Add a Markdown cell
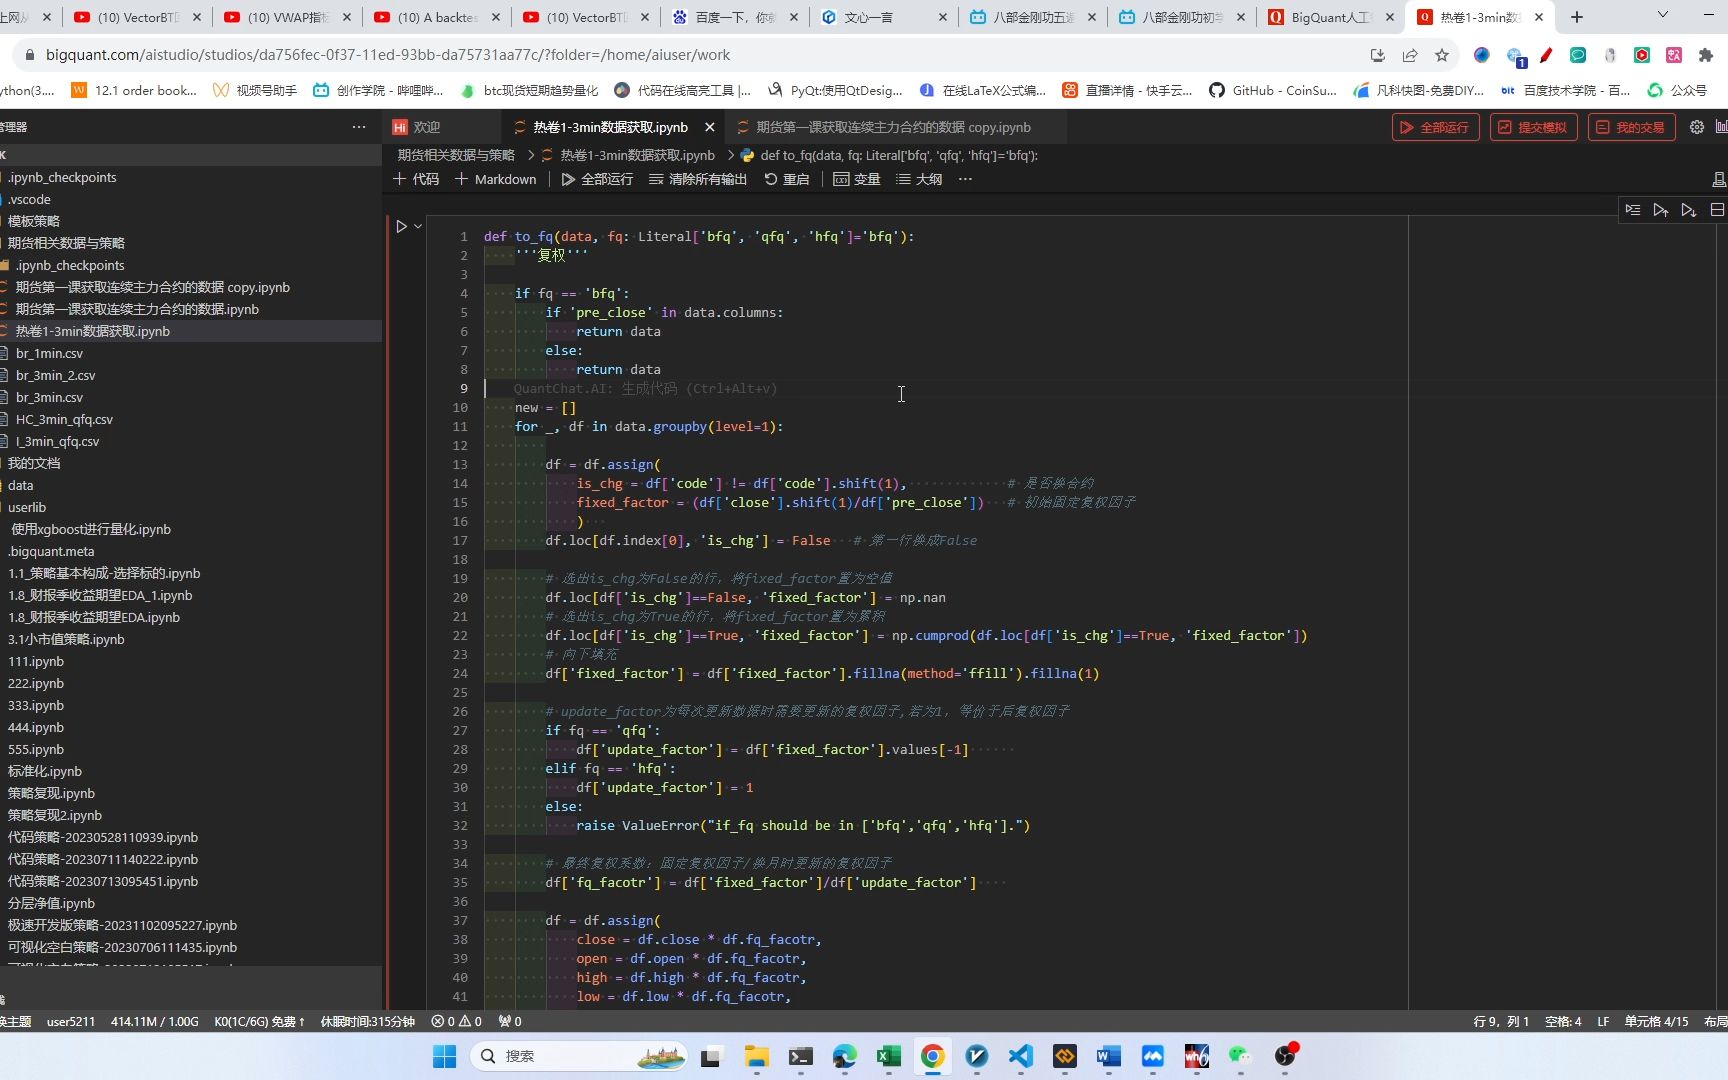 pyautogui.click(x=496, y=179)
